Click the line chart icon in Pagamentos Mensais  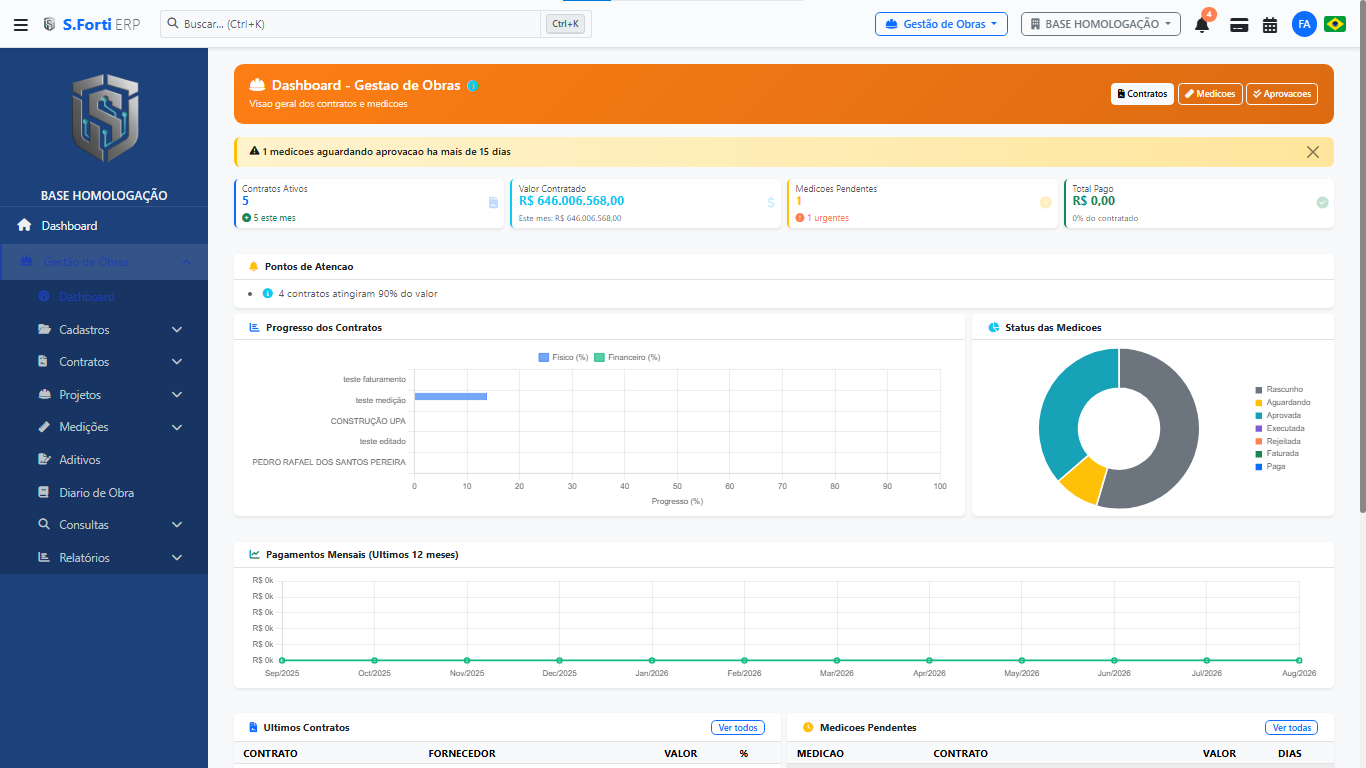[x=255, y=554]
